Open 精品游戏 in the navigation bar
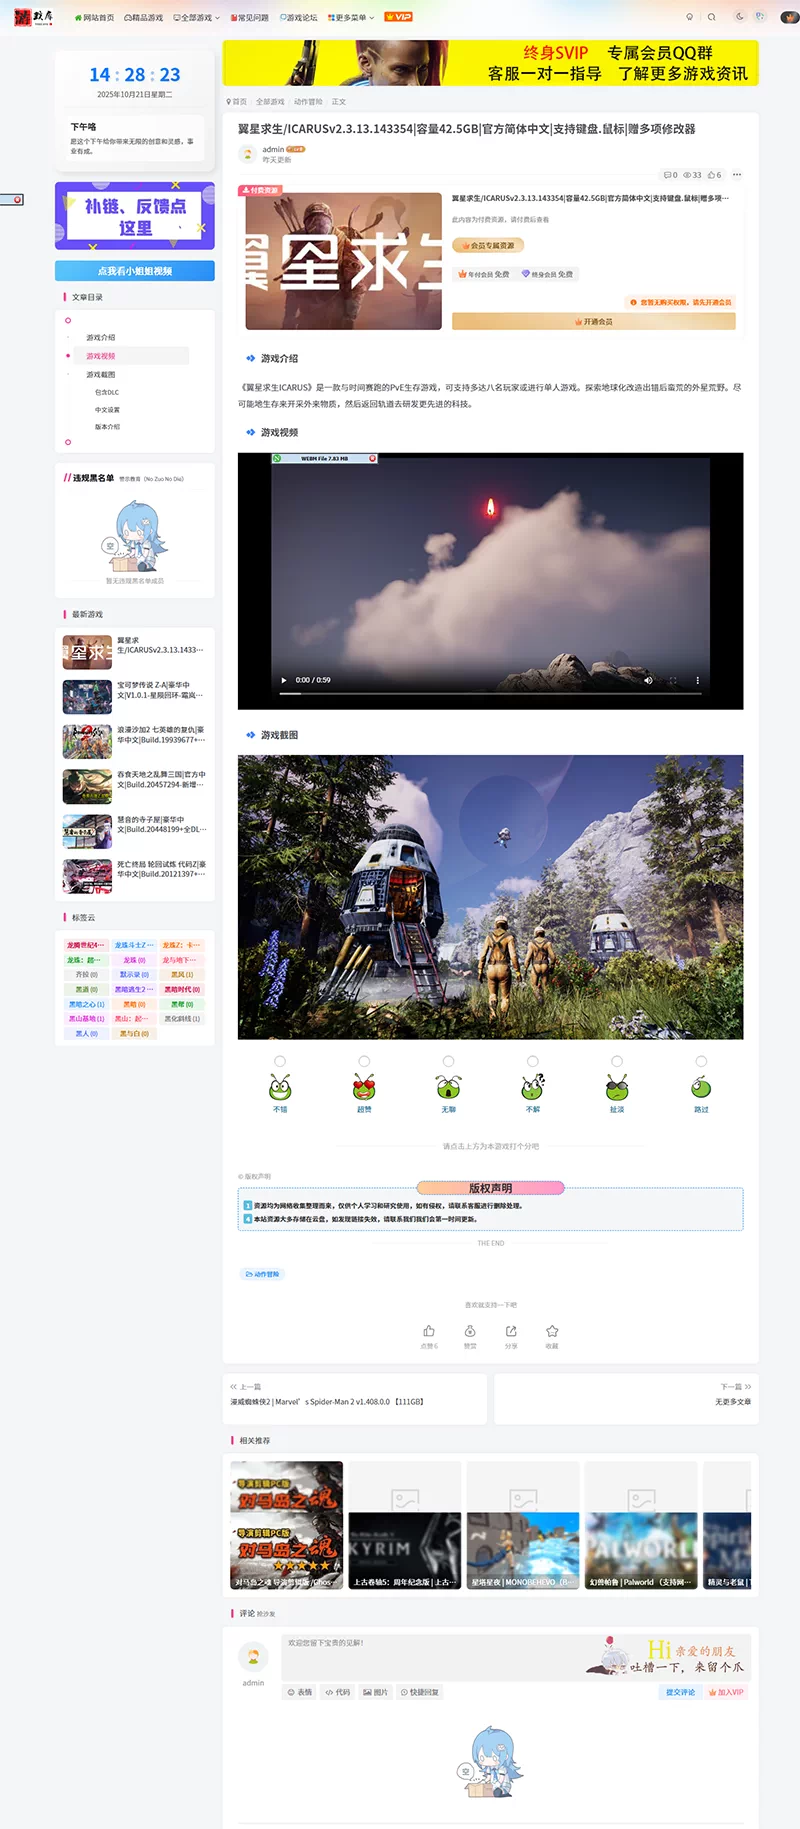800x1829 pixels. tap(143, 17)
